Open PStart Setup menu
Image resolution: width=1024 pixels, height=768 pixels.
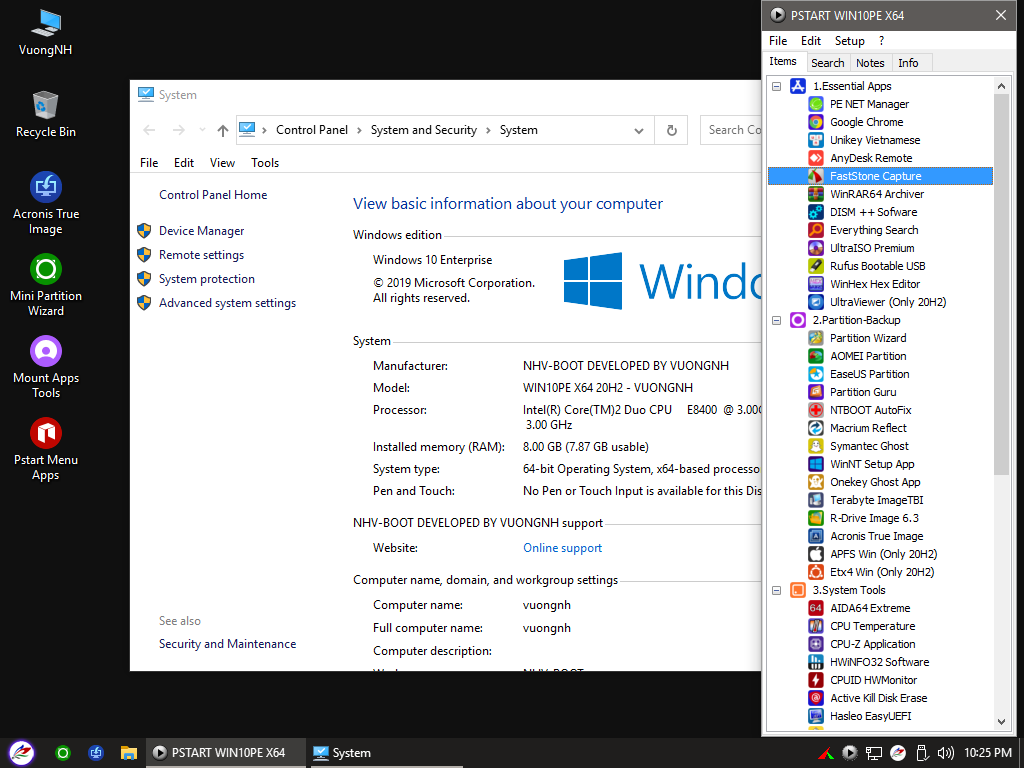pyautogui.click(x=849, y=40)
